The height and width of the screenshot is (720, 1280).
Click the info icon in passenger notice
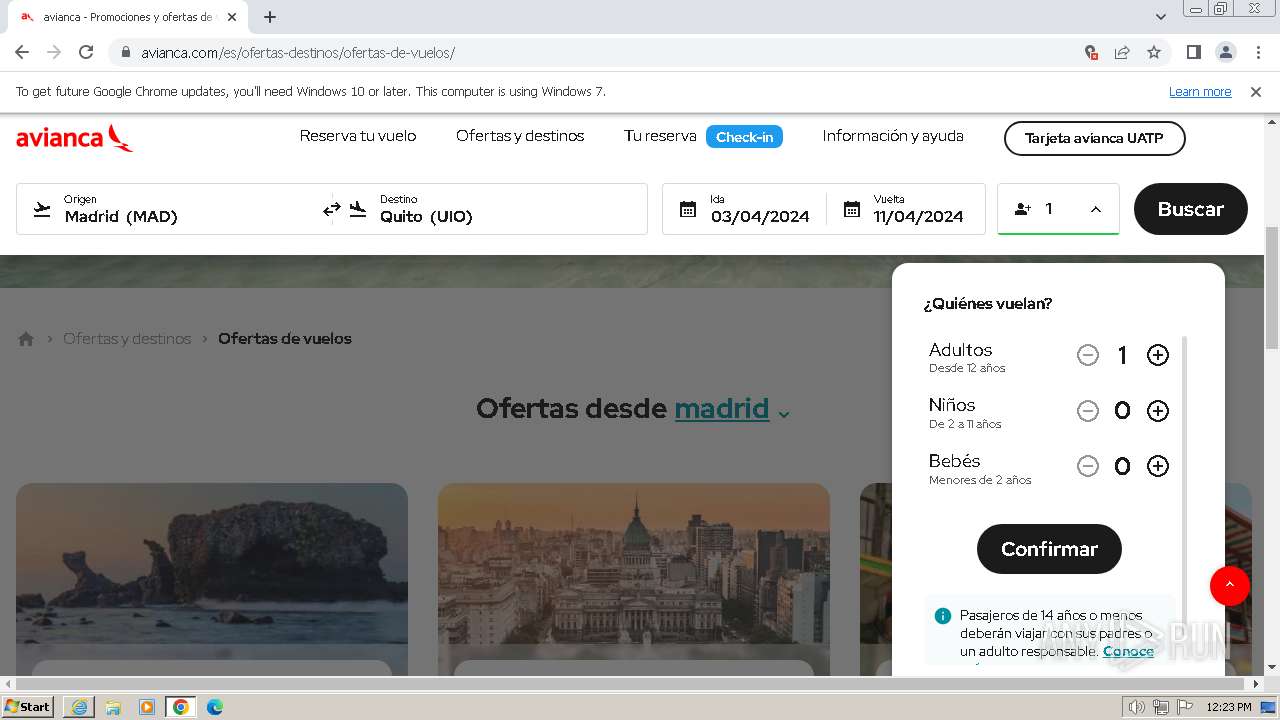click(942, 616)
